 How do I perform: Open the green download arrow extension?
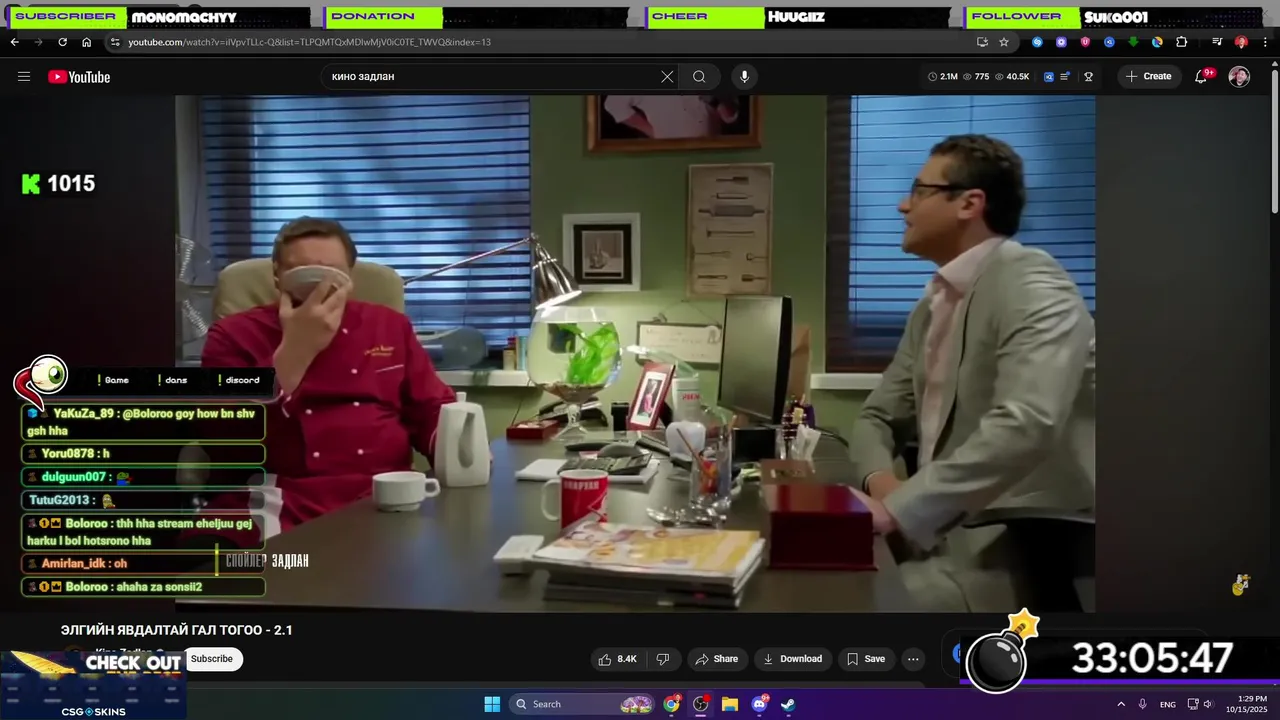1133,42
